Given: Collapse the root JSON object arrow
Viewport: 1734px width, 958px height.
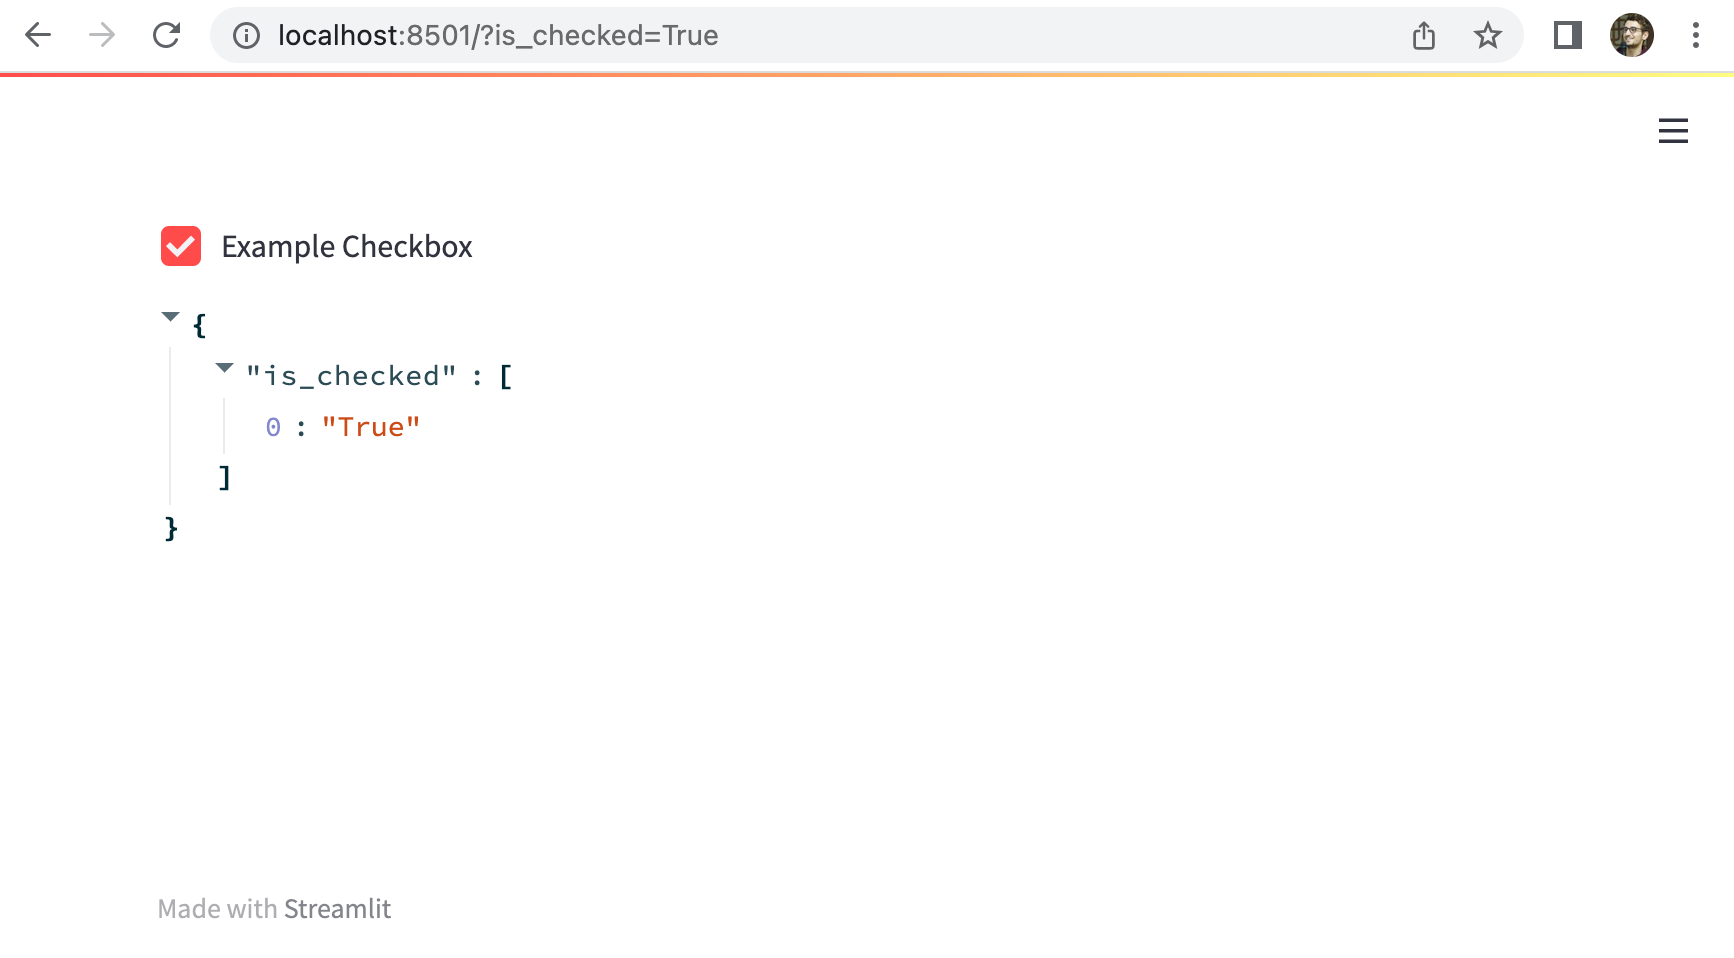Looking at the screenshot, I should tap(171, 317).
